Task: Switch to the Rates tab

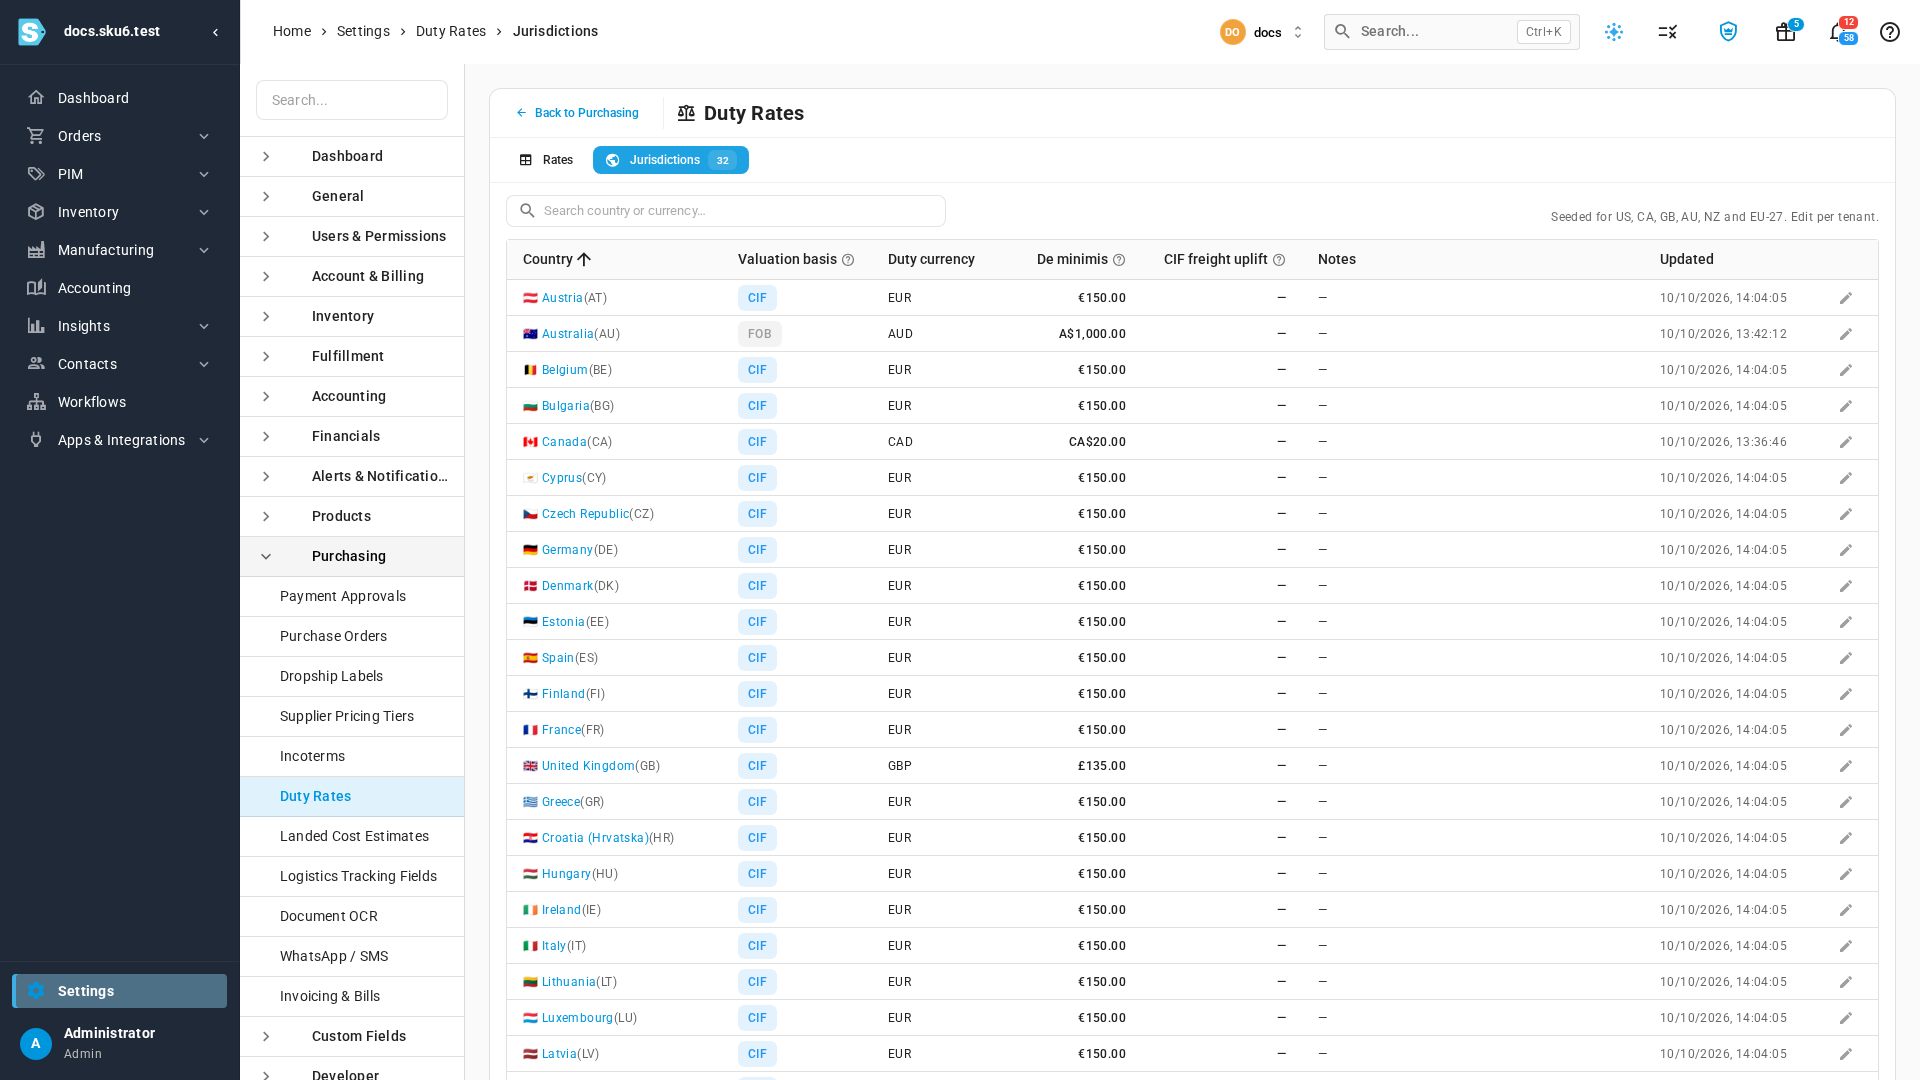Action: [x=546, y=160]
